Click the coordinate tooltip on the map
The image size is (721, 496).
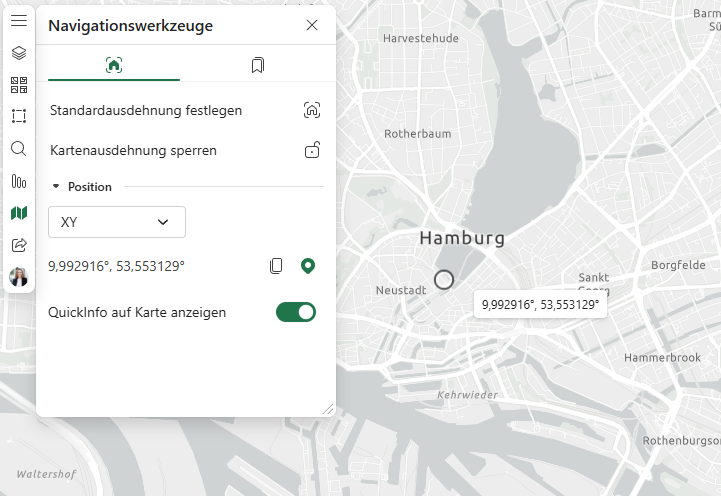[540, 305]
